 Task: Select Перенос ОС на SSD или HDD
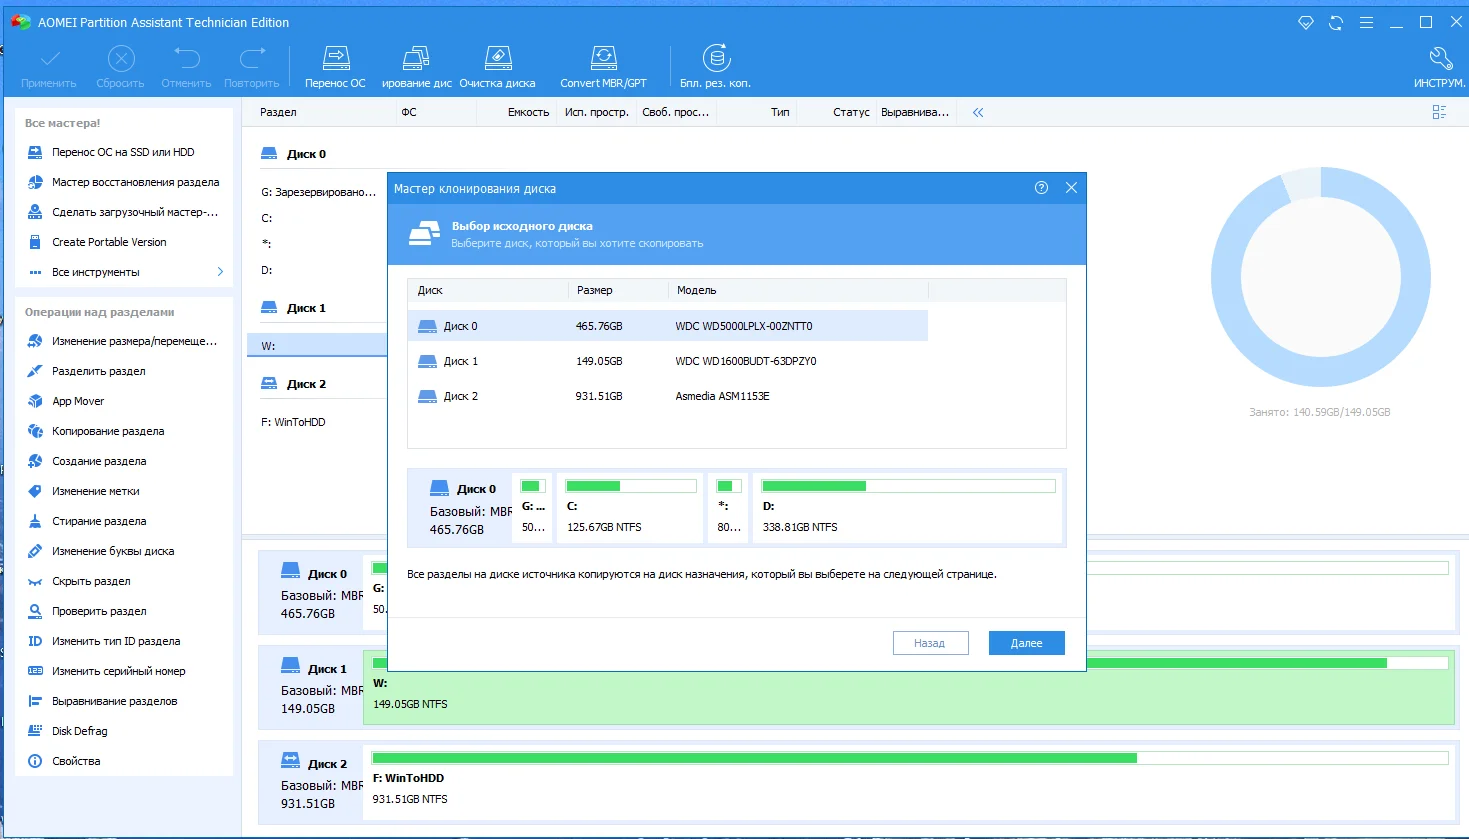(x=123, y=152)
